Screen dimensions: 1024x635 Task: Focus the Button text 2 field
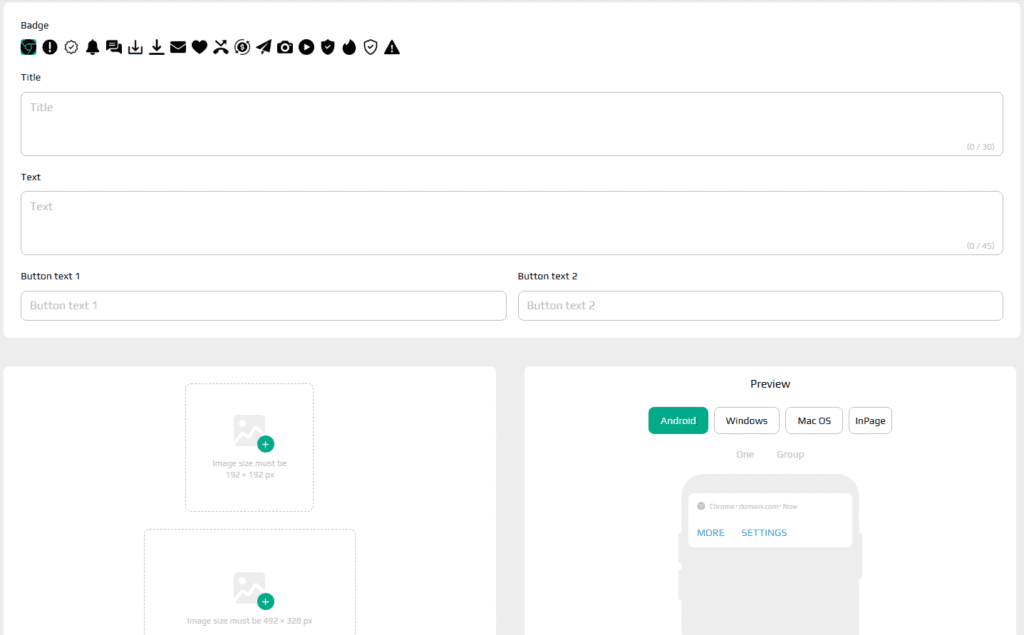click(760, 306)
